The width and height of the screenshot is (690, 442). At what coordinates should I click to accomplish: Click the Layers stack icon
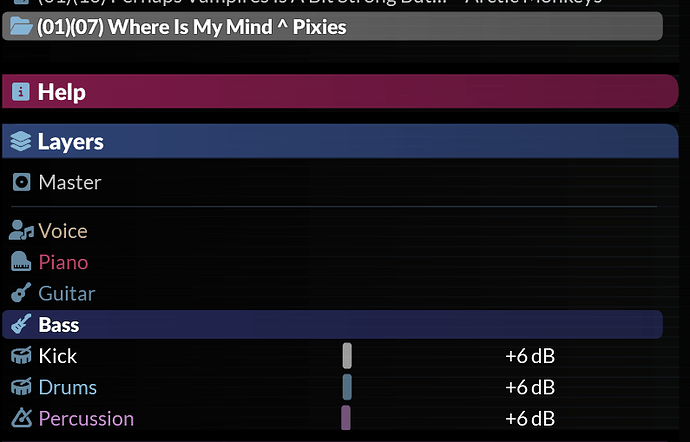pos(21,141)
